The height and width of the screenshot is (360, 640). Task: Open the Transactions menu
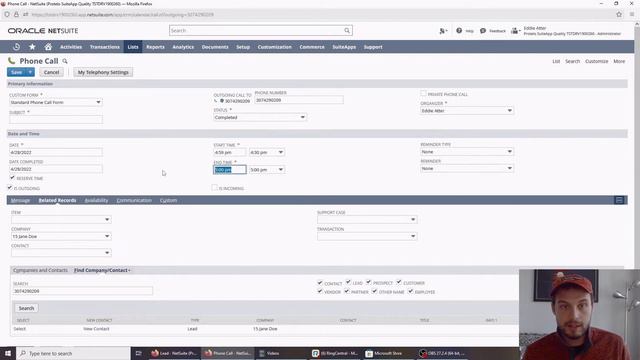(104, 47)
